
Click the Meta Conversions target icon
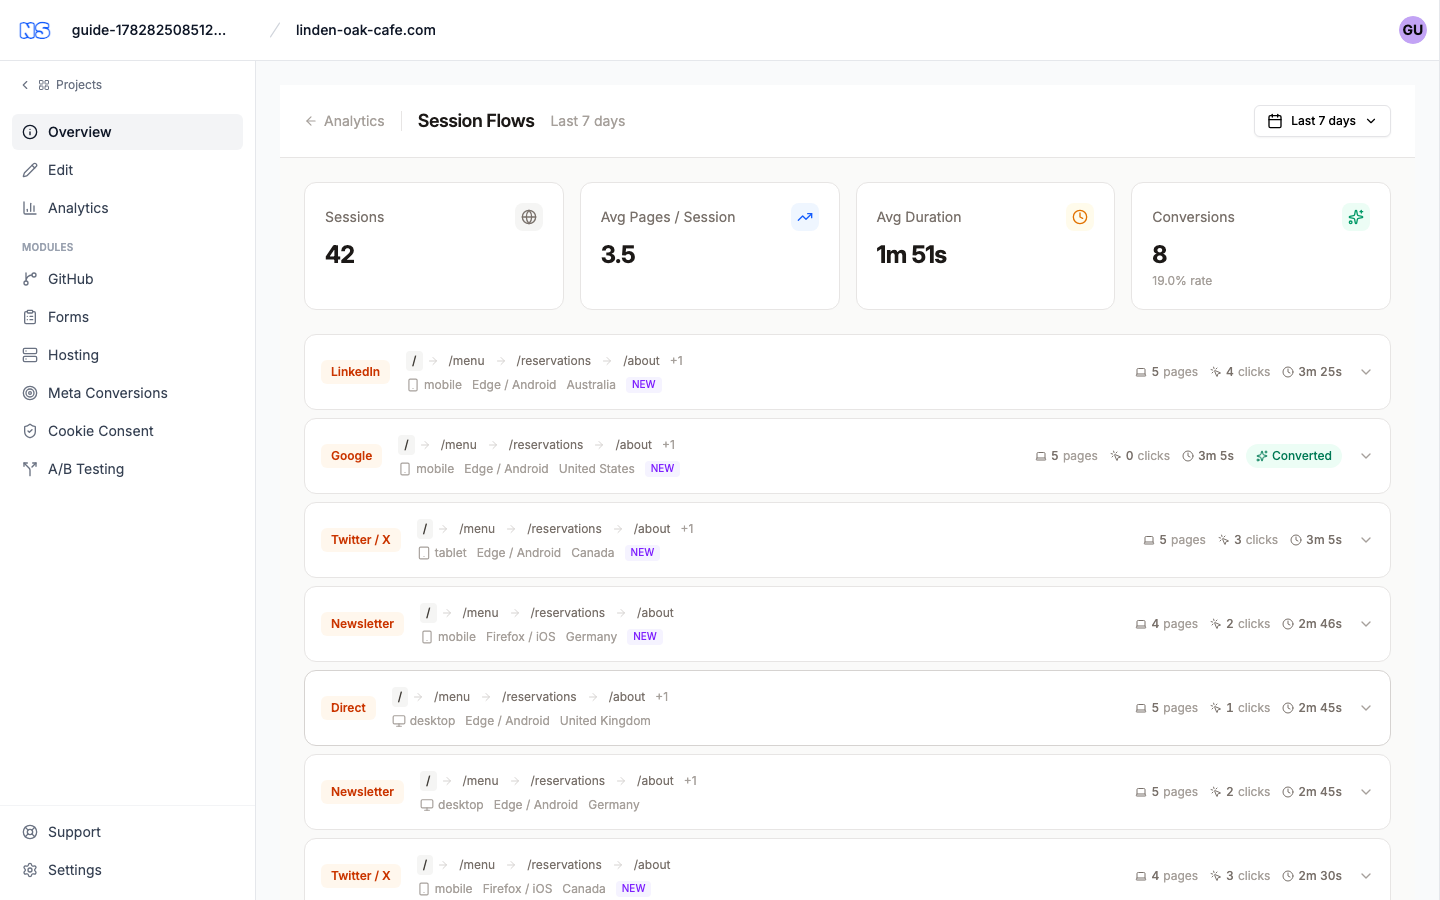pyautogui.click(x=30, y=393)
